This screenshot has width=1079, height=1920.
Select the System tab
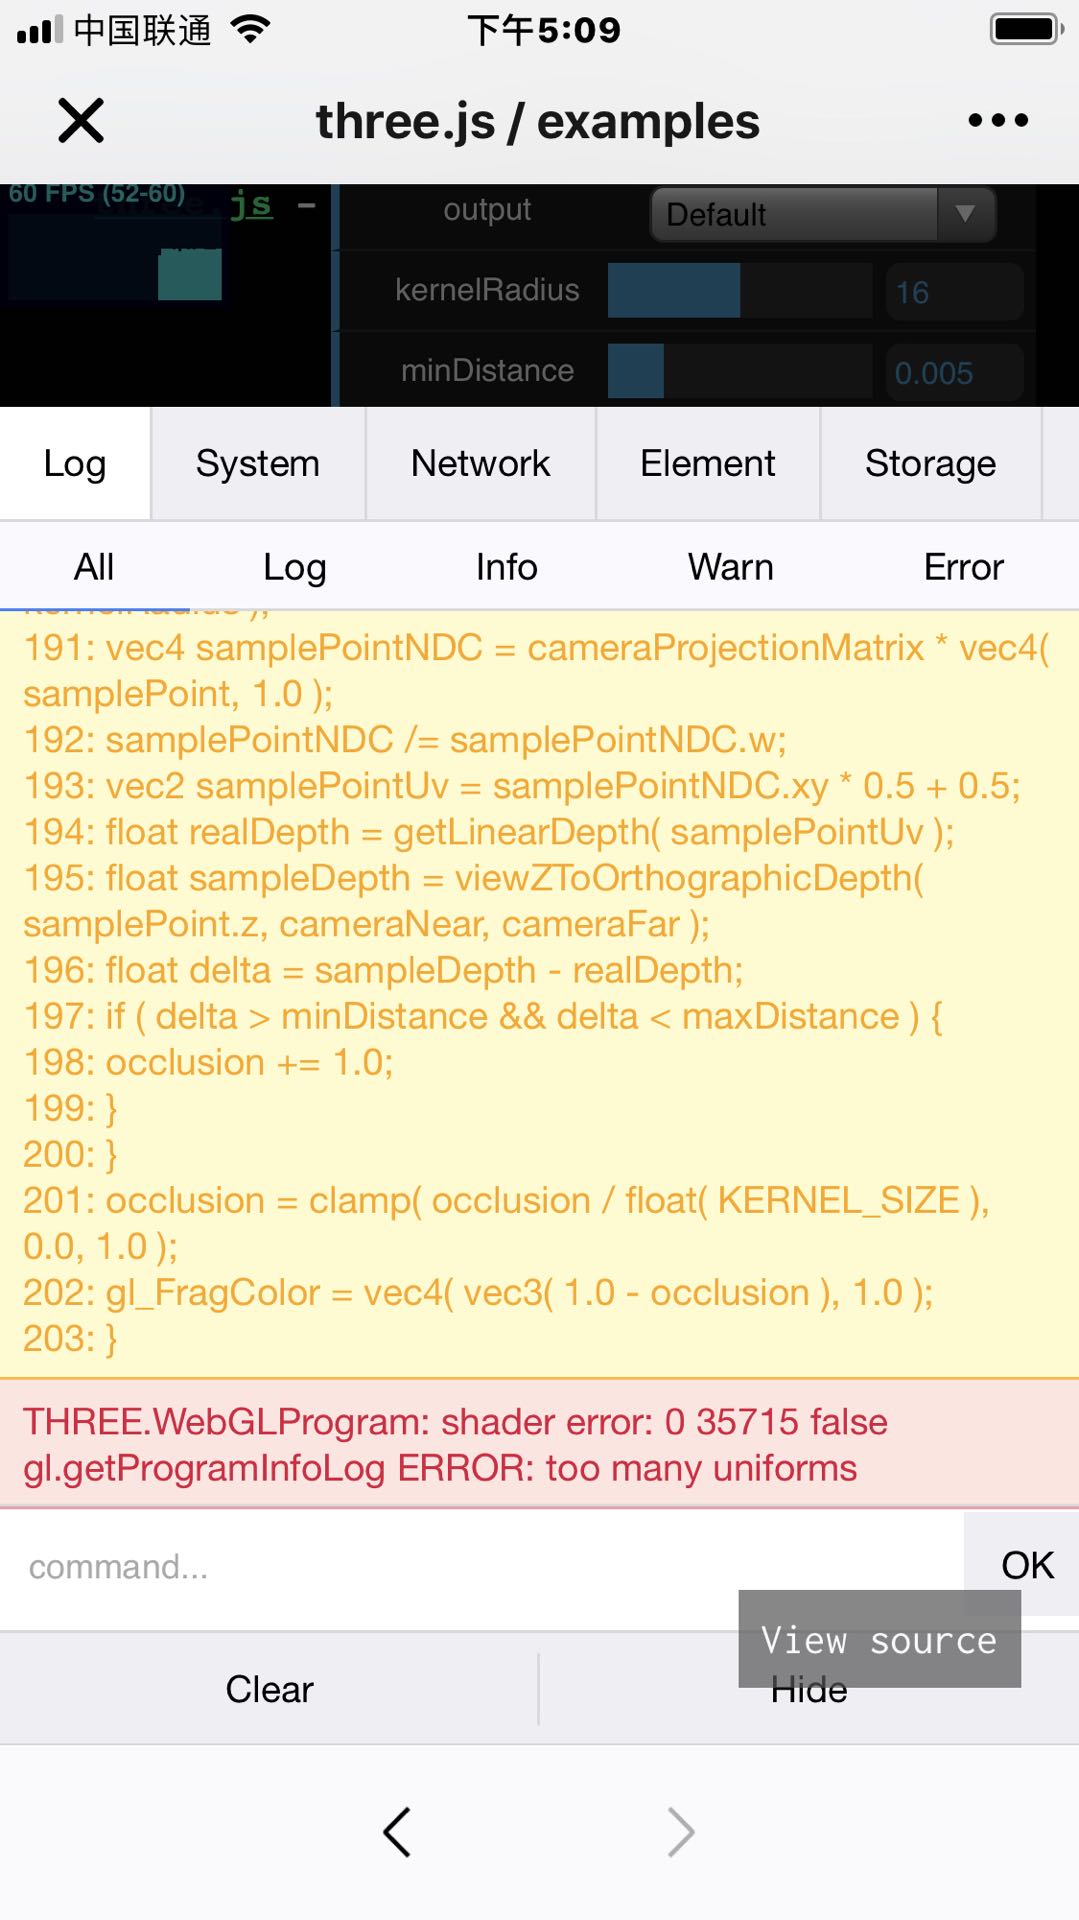tap(258, 463)
